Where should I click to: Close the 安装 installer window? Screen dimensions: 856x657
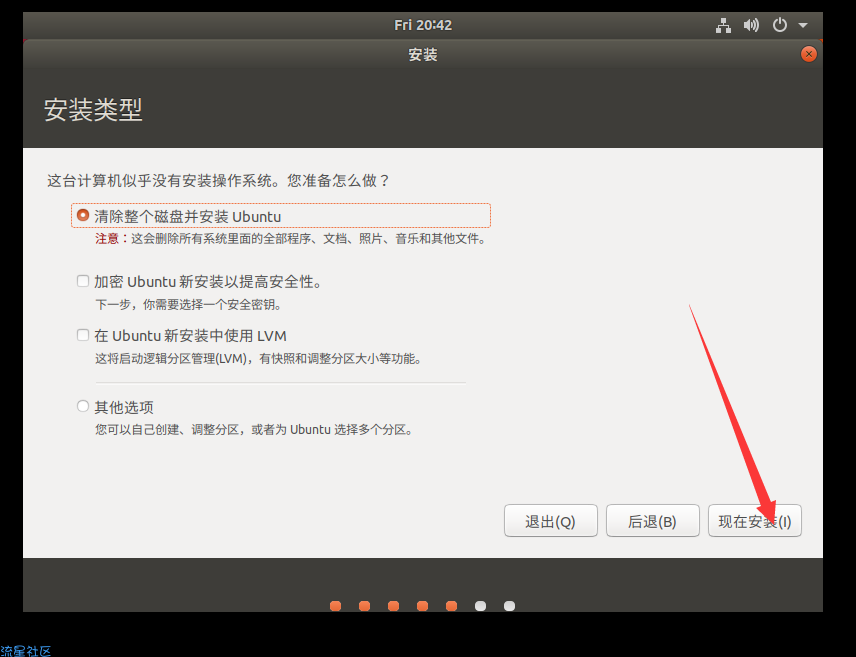click(x=809, y=54)
